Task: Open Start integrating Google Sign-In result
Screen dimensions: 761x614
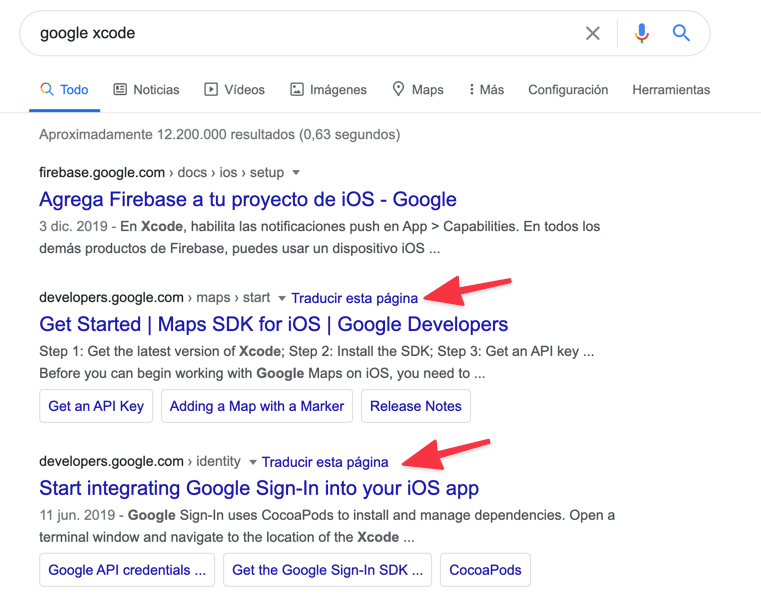Action: (259, 488)
